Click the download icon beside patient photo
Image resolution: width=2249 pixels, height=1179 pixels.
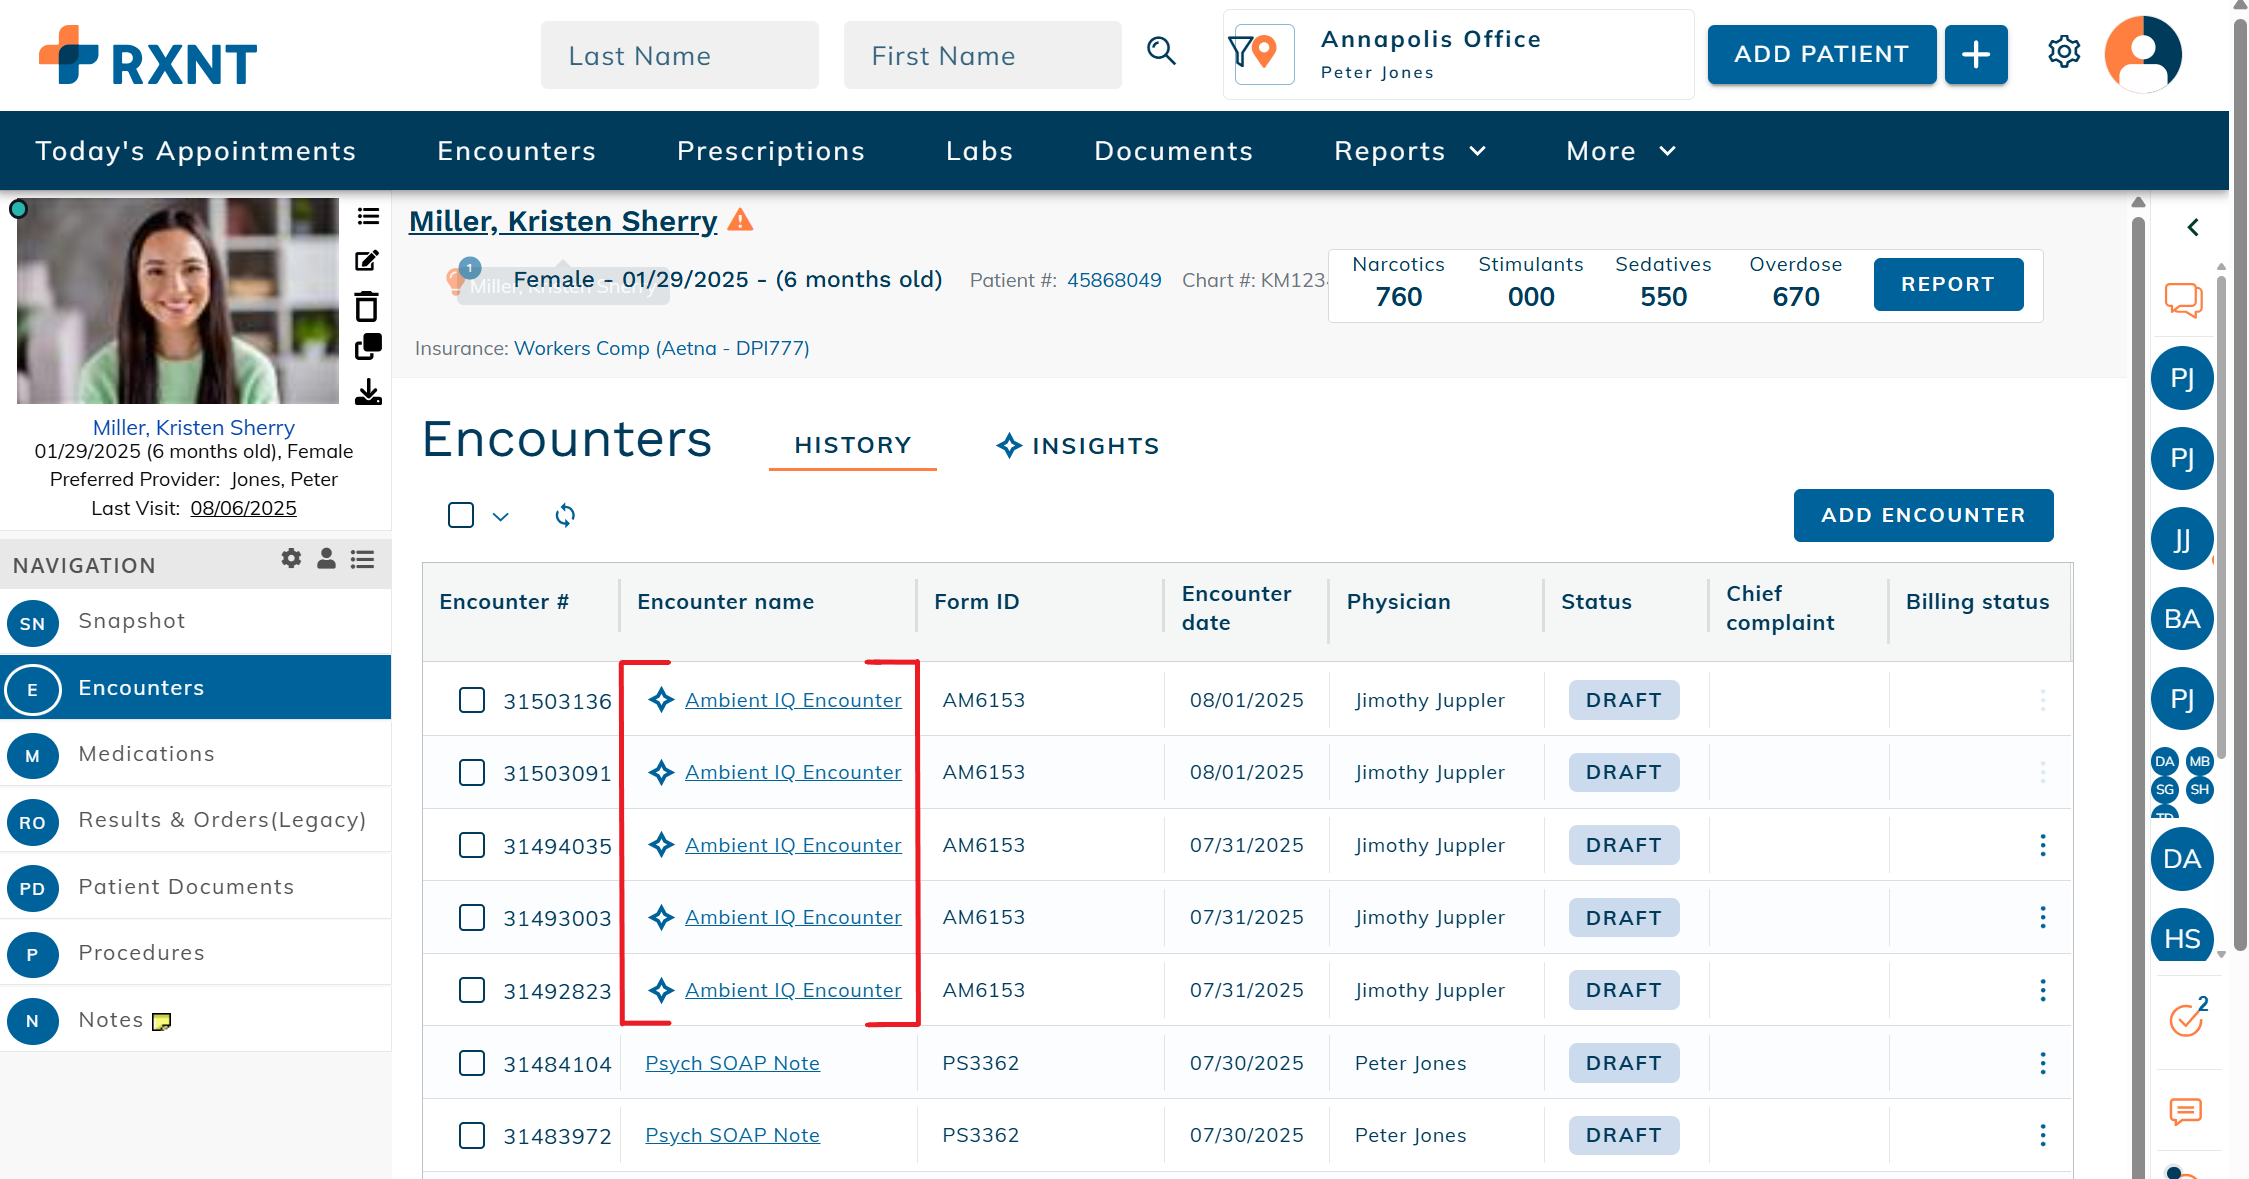pos(367,392)
